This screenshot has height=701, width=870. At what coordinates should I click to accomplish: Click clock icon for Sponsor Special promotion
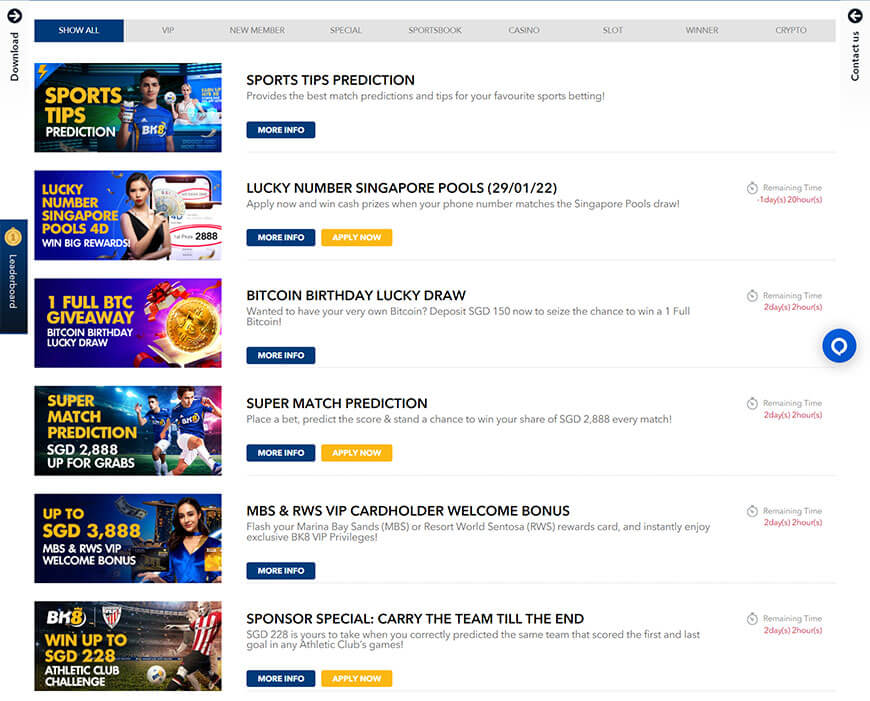coord(752,619)
